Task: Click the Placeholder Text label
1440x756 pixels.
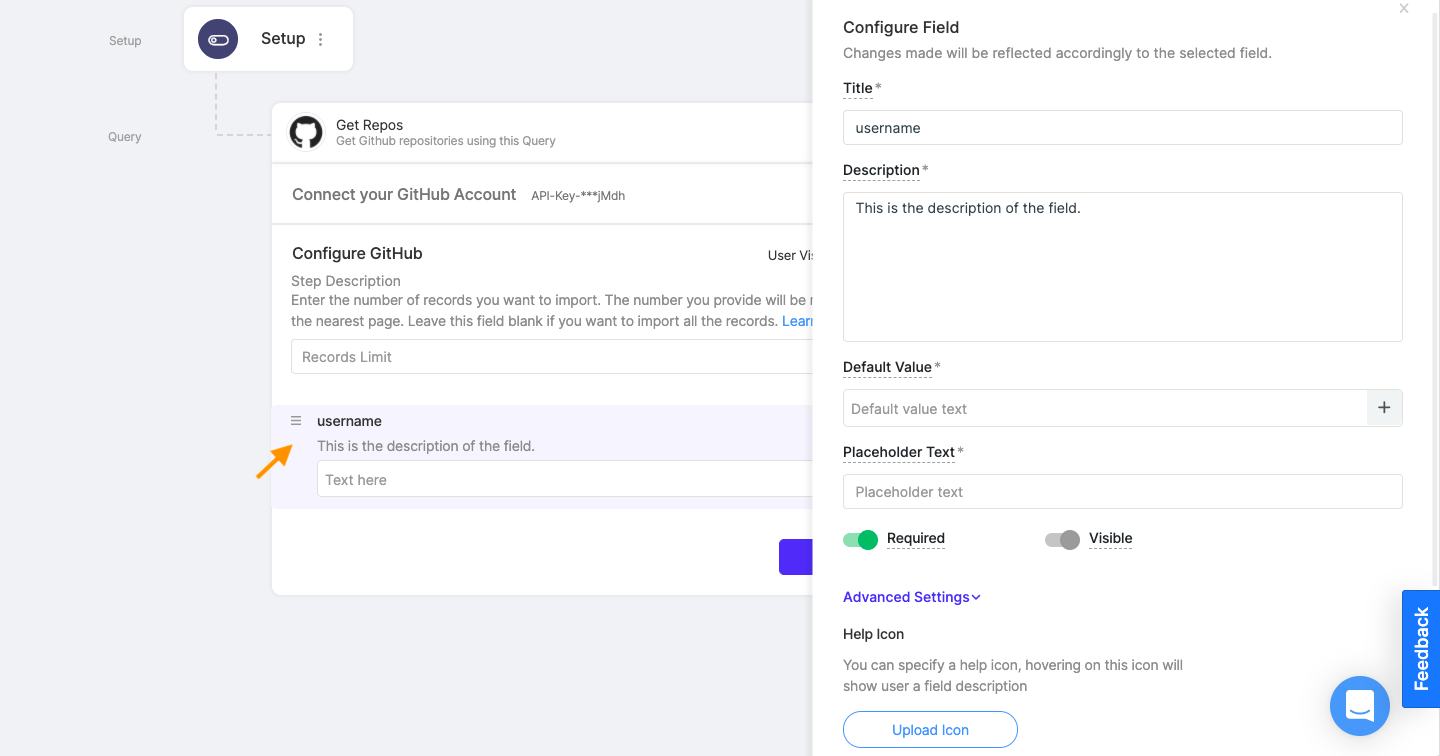Action: point(899,452)
